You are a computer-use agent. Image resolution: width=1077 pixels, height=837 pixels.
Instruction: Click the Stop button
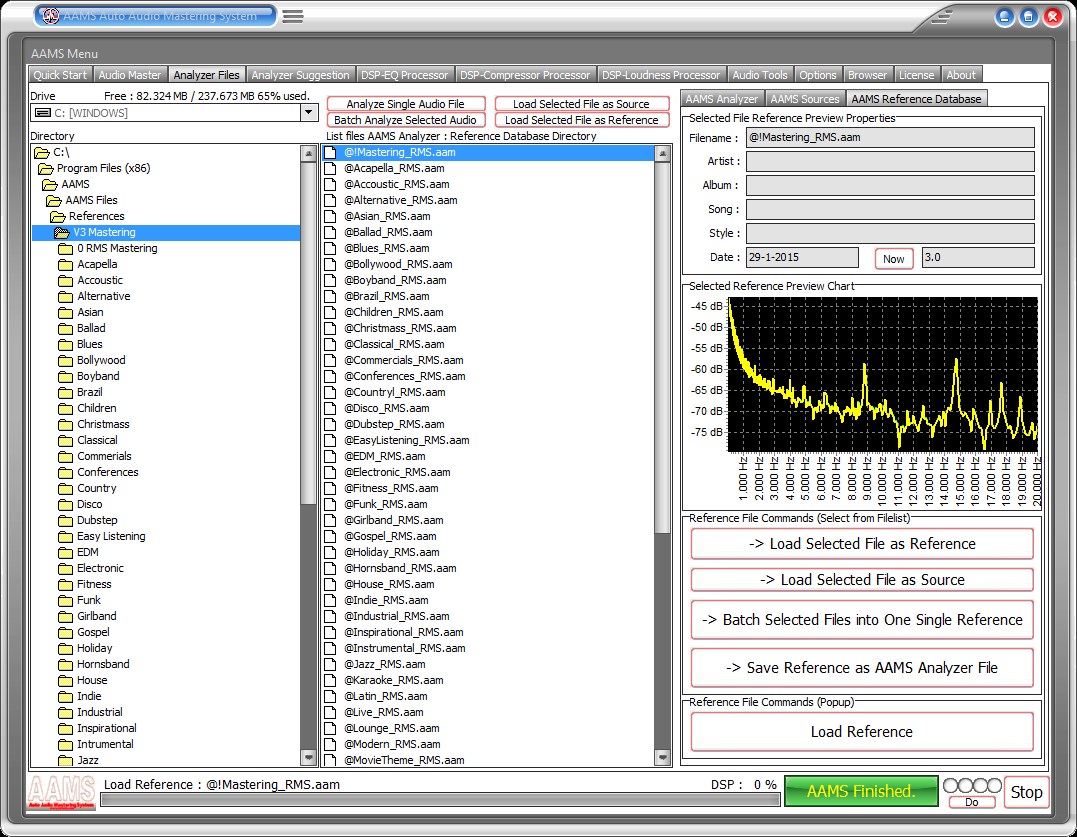pos(1026,792)
